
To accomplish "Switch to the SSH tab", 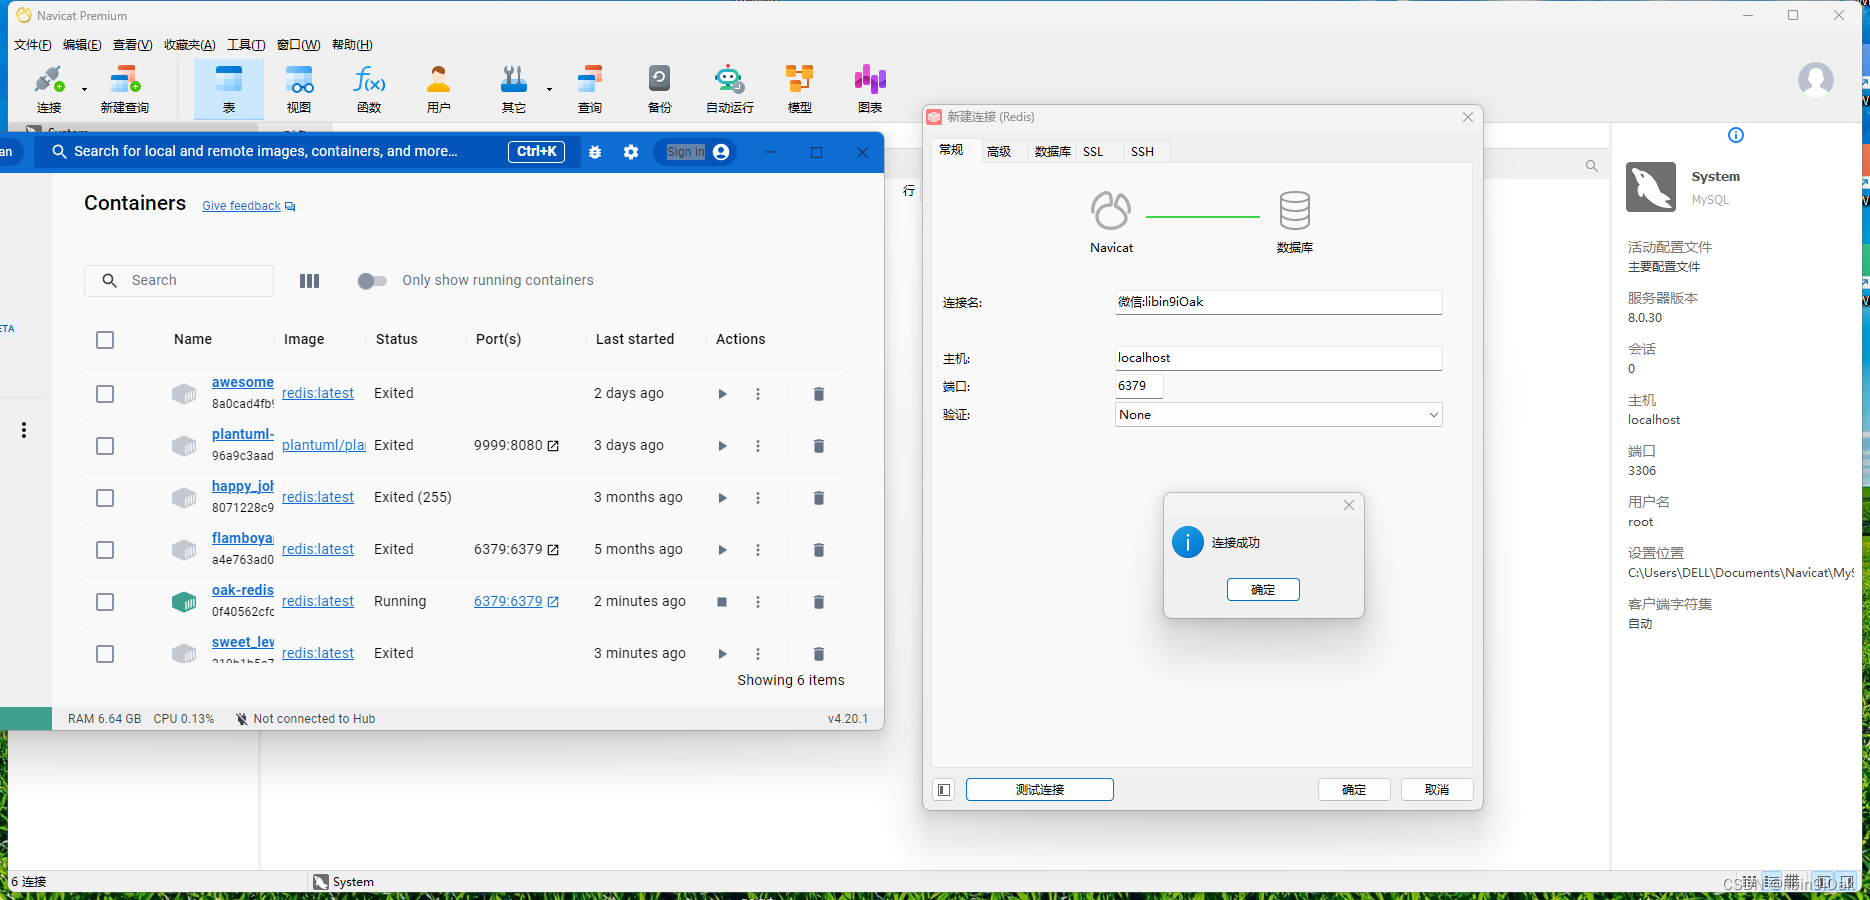I will 1142,152.
